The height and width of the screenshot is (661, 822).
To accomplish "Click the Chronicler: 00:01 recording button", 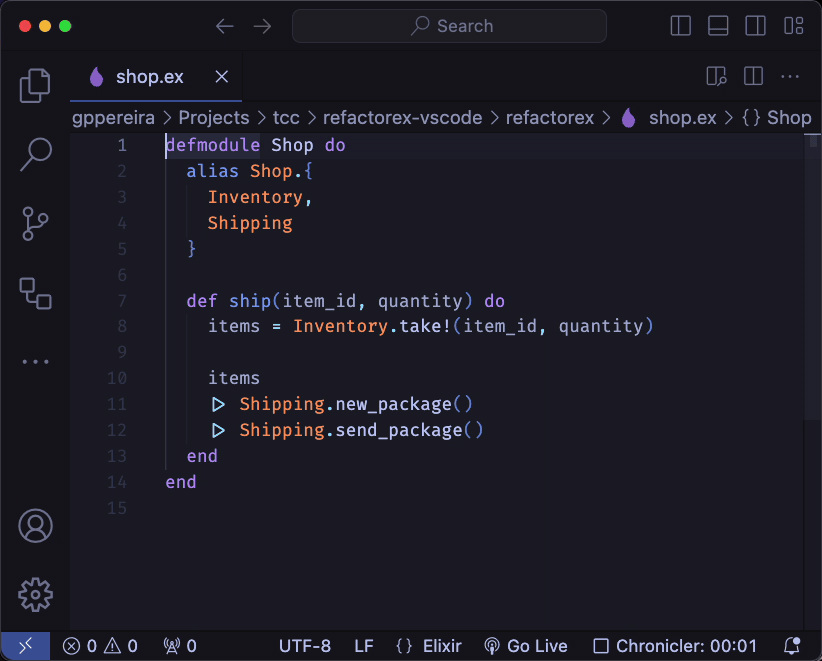I will coord(675,646).
